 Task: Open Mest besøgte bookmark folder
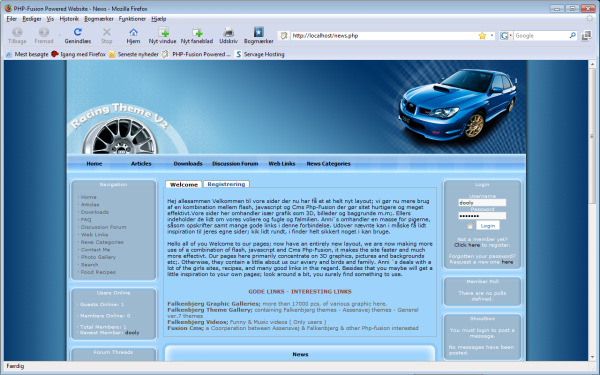click(x=27, y=54)
